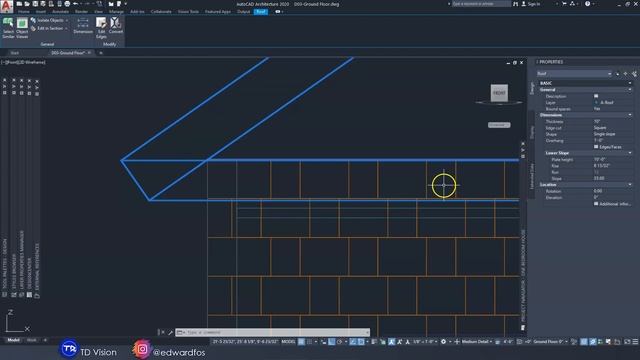Click the Dimension tool in the ribbon
This screenshot has width=640, height=360.
(83, 25)
